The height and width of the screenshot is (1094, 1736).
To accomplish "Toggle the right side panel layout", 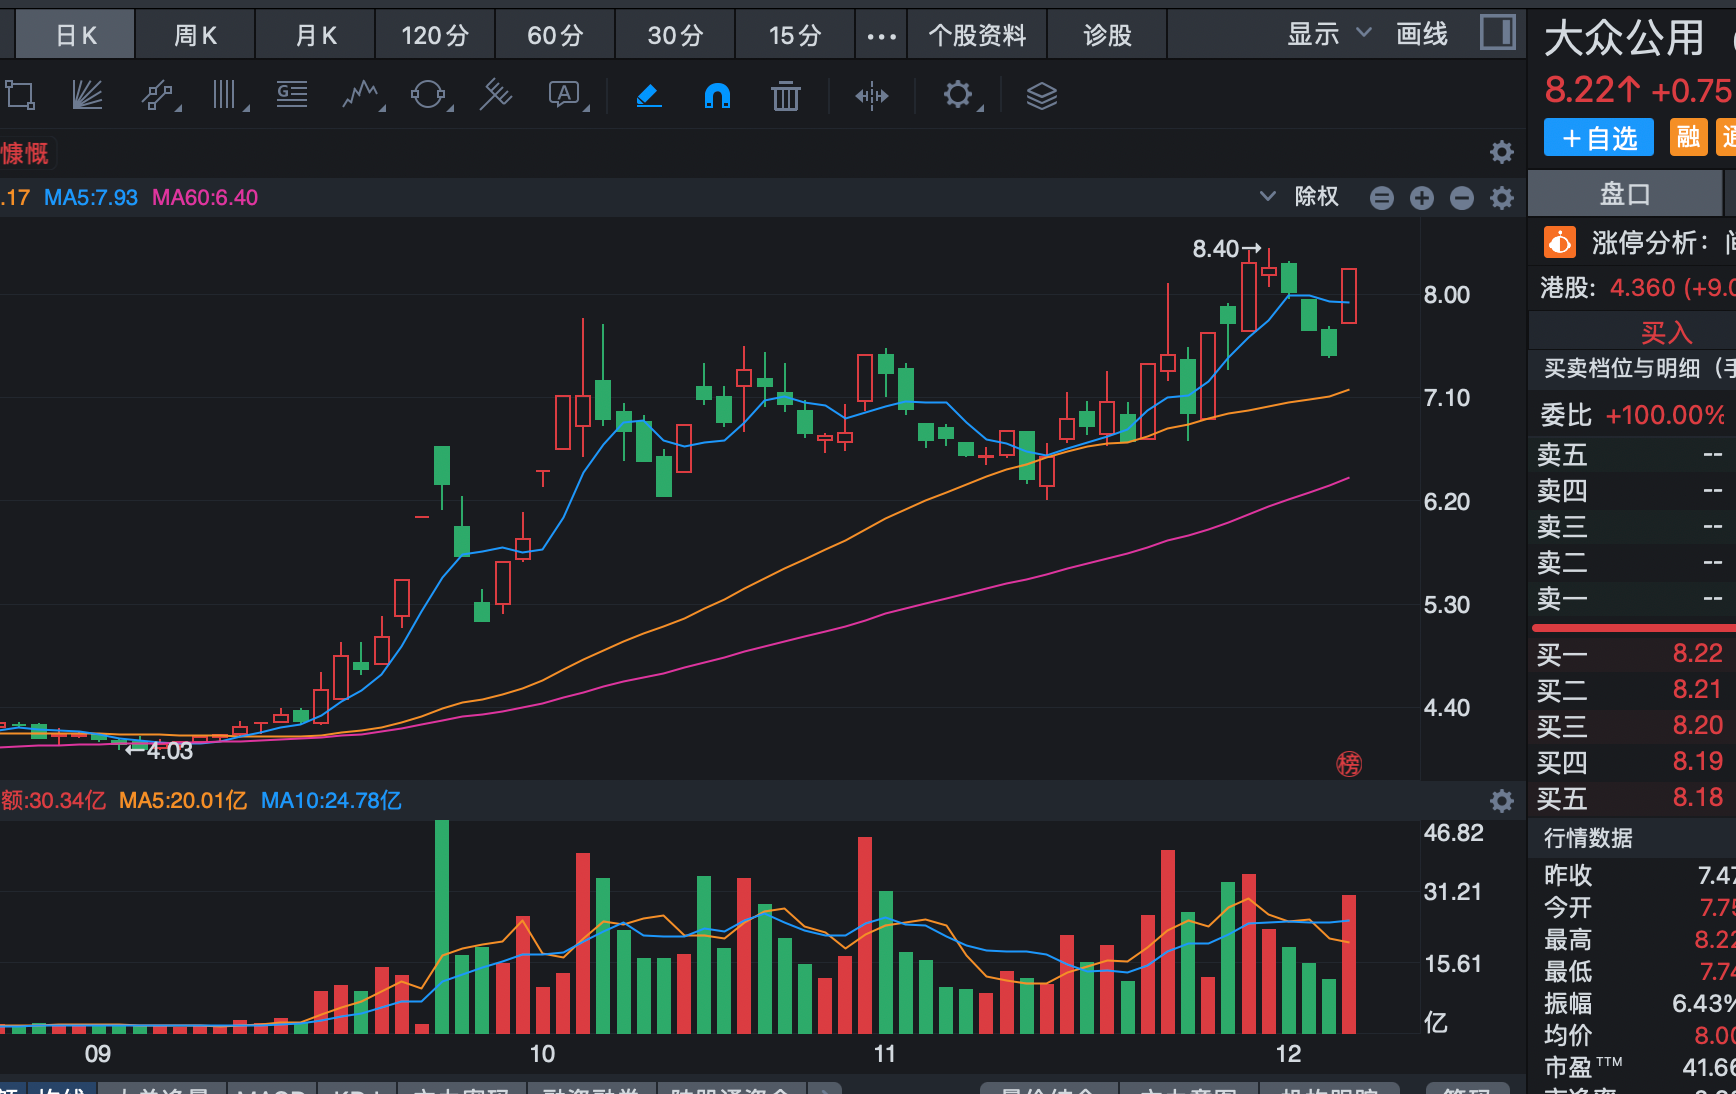I will tap(1497, 33).
